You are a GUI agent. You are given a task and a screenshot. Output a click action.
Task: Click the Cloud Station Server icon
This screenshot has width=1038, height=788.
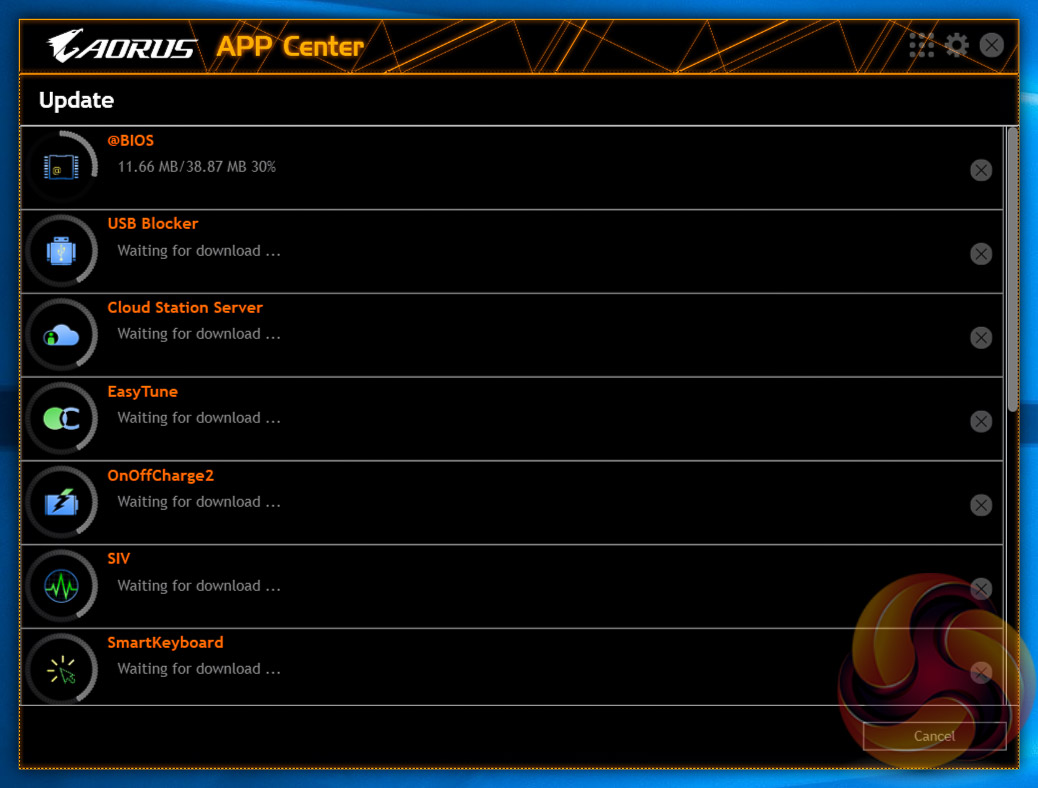[61, 335]
